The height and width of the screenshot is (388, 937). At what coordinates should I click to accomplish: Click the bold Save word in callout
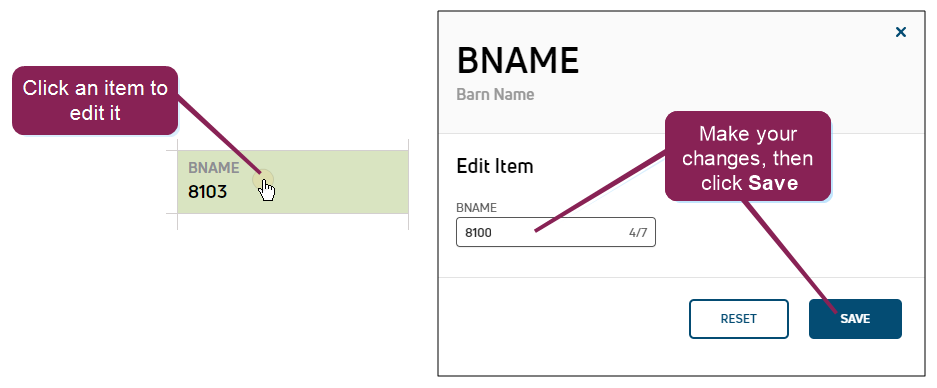773,183
